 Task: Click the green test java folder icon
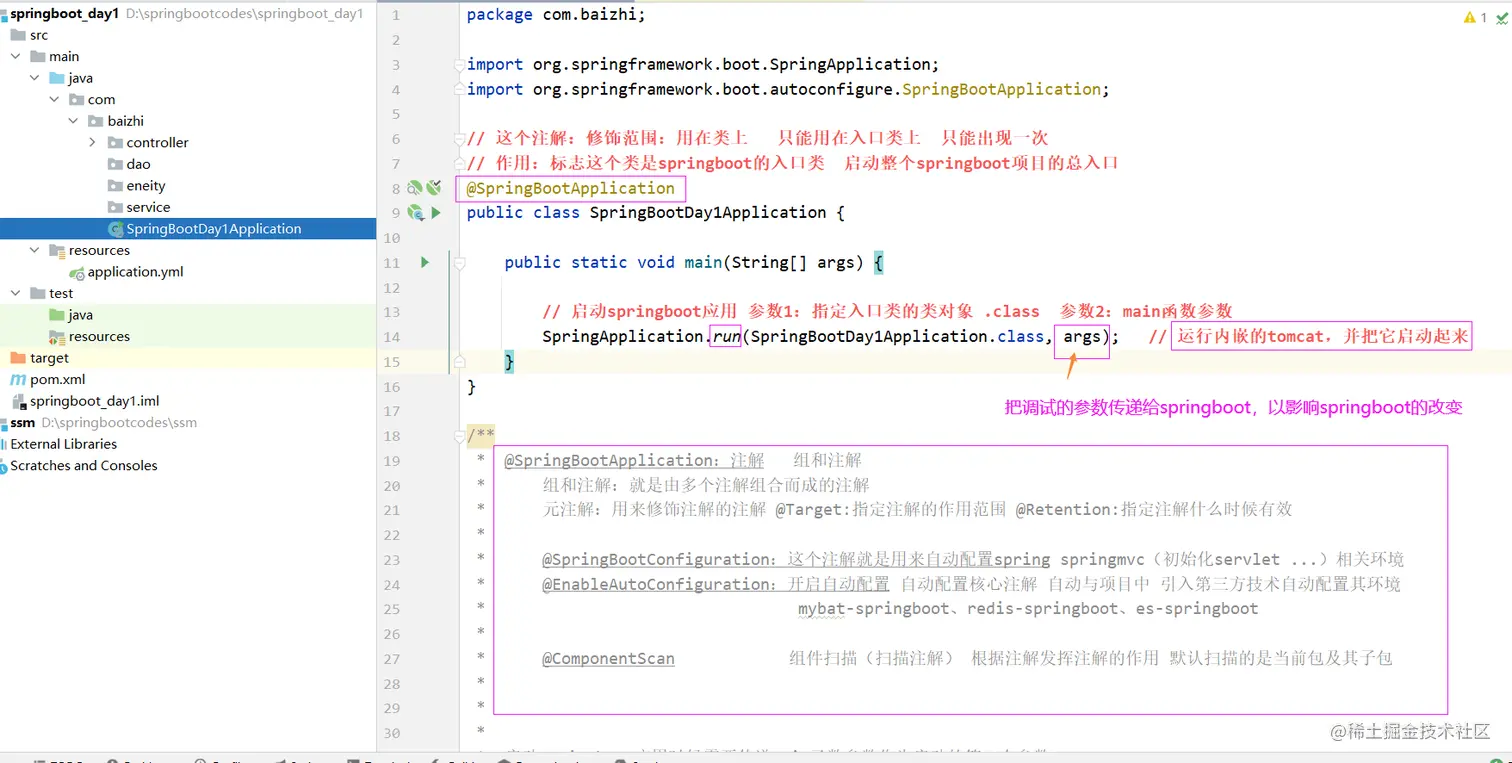(x=57, y=315)
